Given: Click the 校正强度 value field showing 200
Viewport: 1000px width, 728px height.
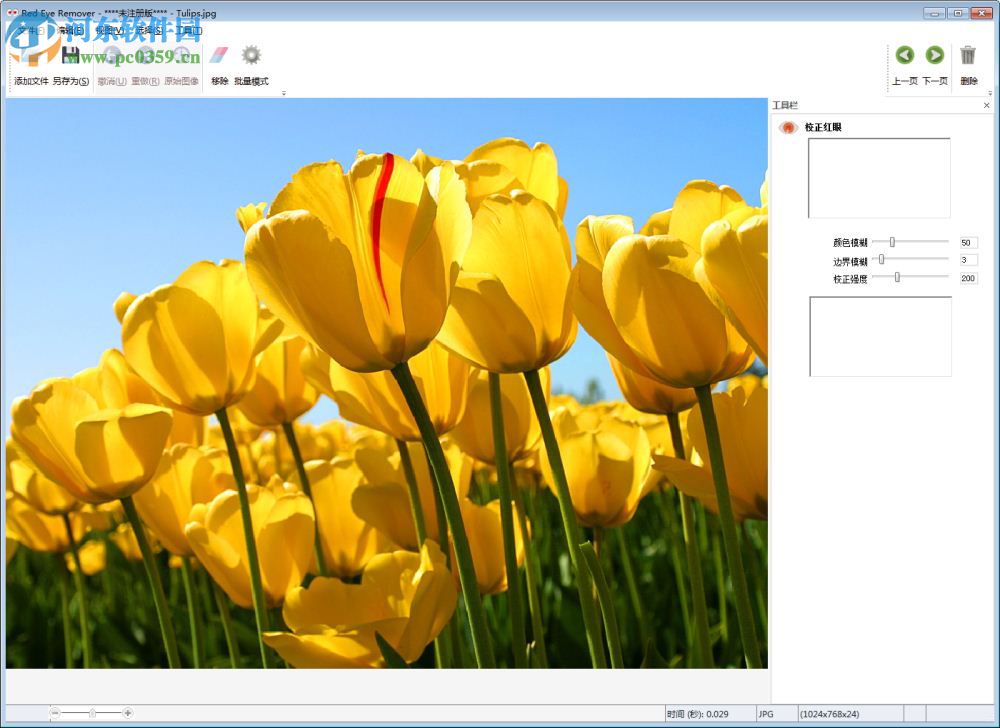Looking at the screenshot, I should click(x=969, y=278).
